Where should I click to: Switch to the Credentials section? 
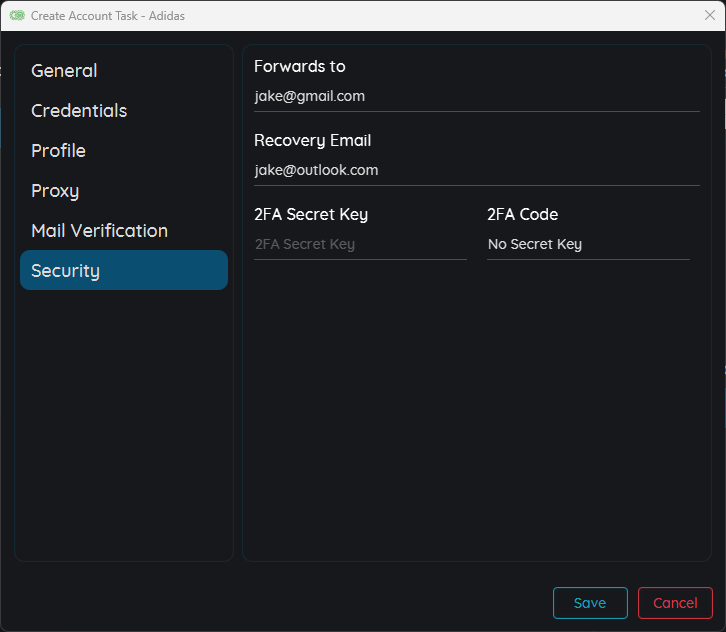point(79,111)
